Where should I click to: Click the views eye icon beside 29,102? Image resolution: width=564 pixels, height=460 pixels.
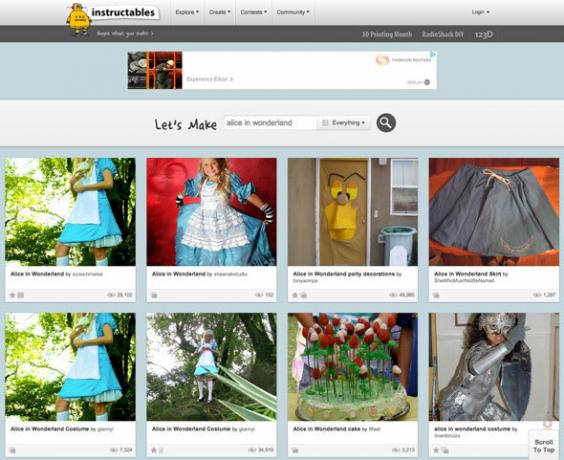click(111, 295)
